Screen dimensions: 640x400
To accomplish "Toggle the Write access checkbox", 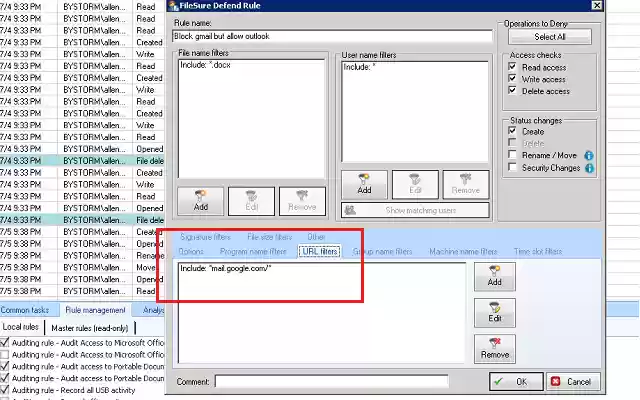I will [x=512, y=78].
